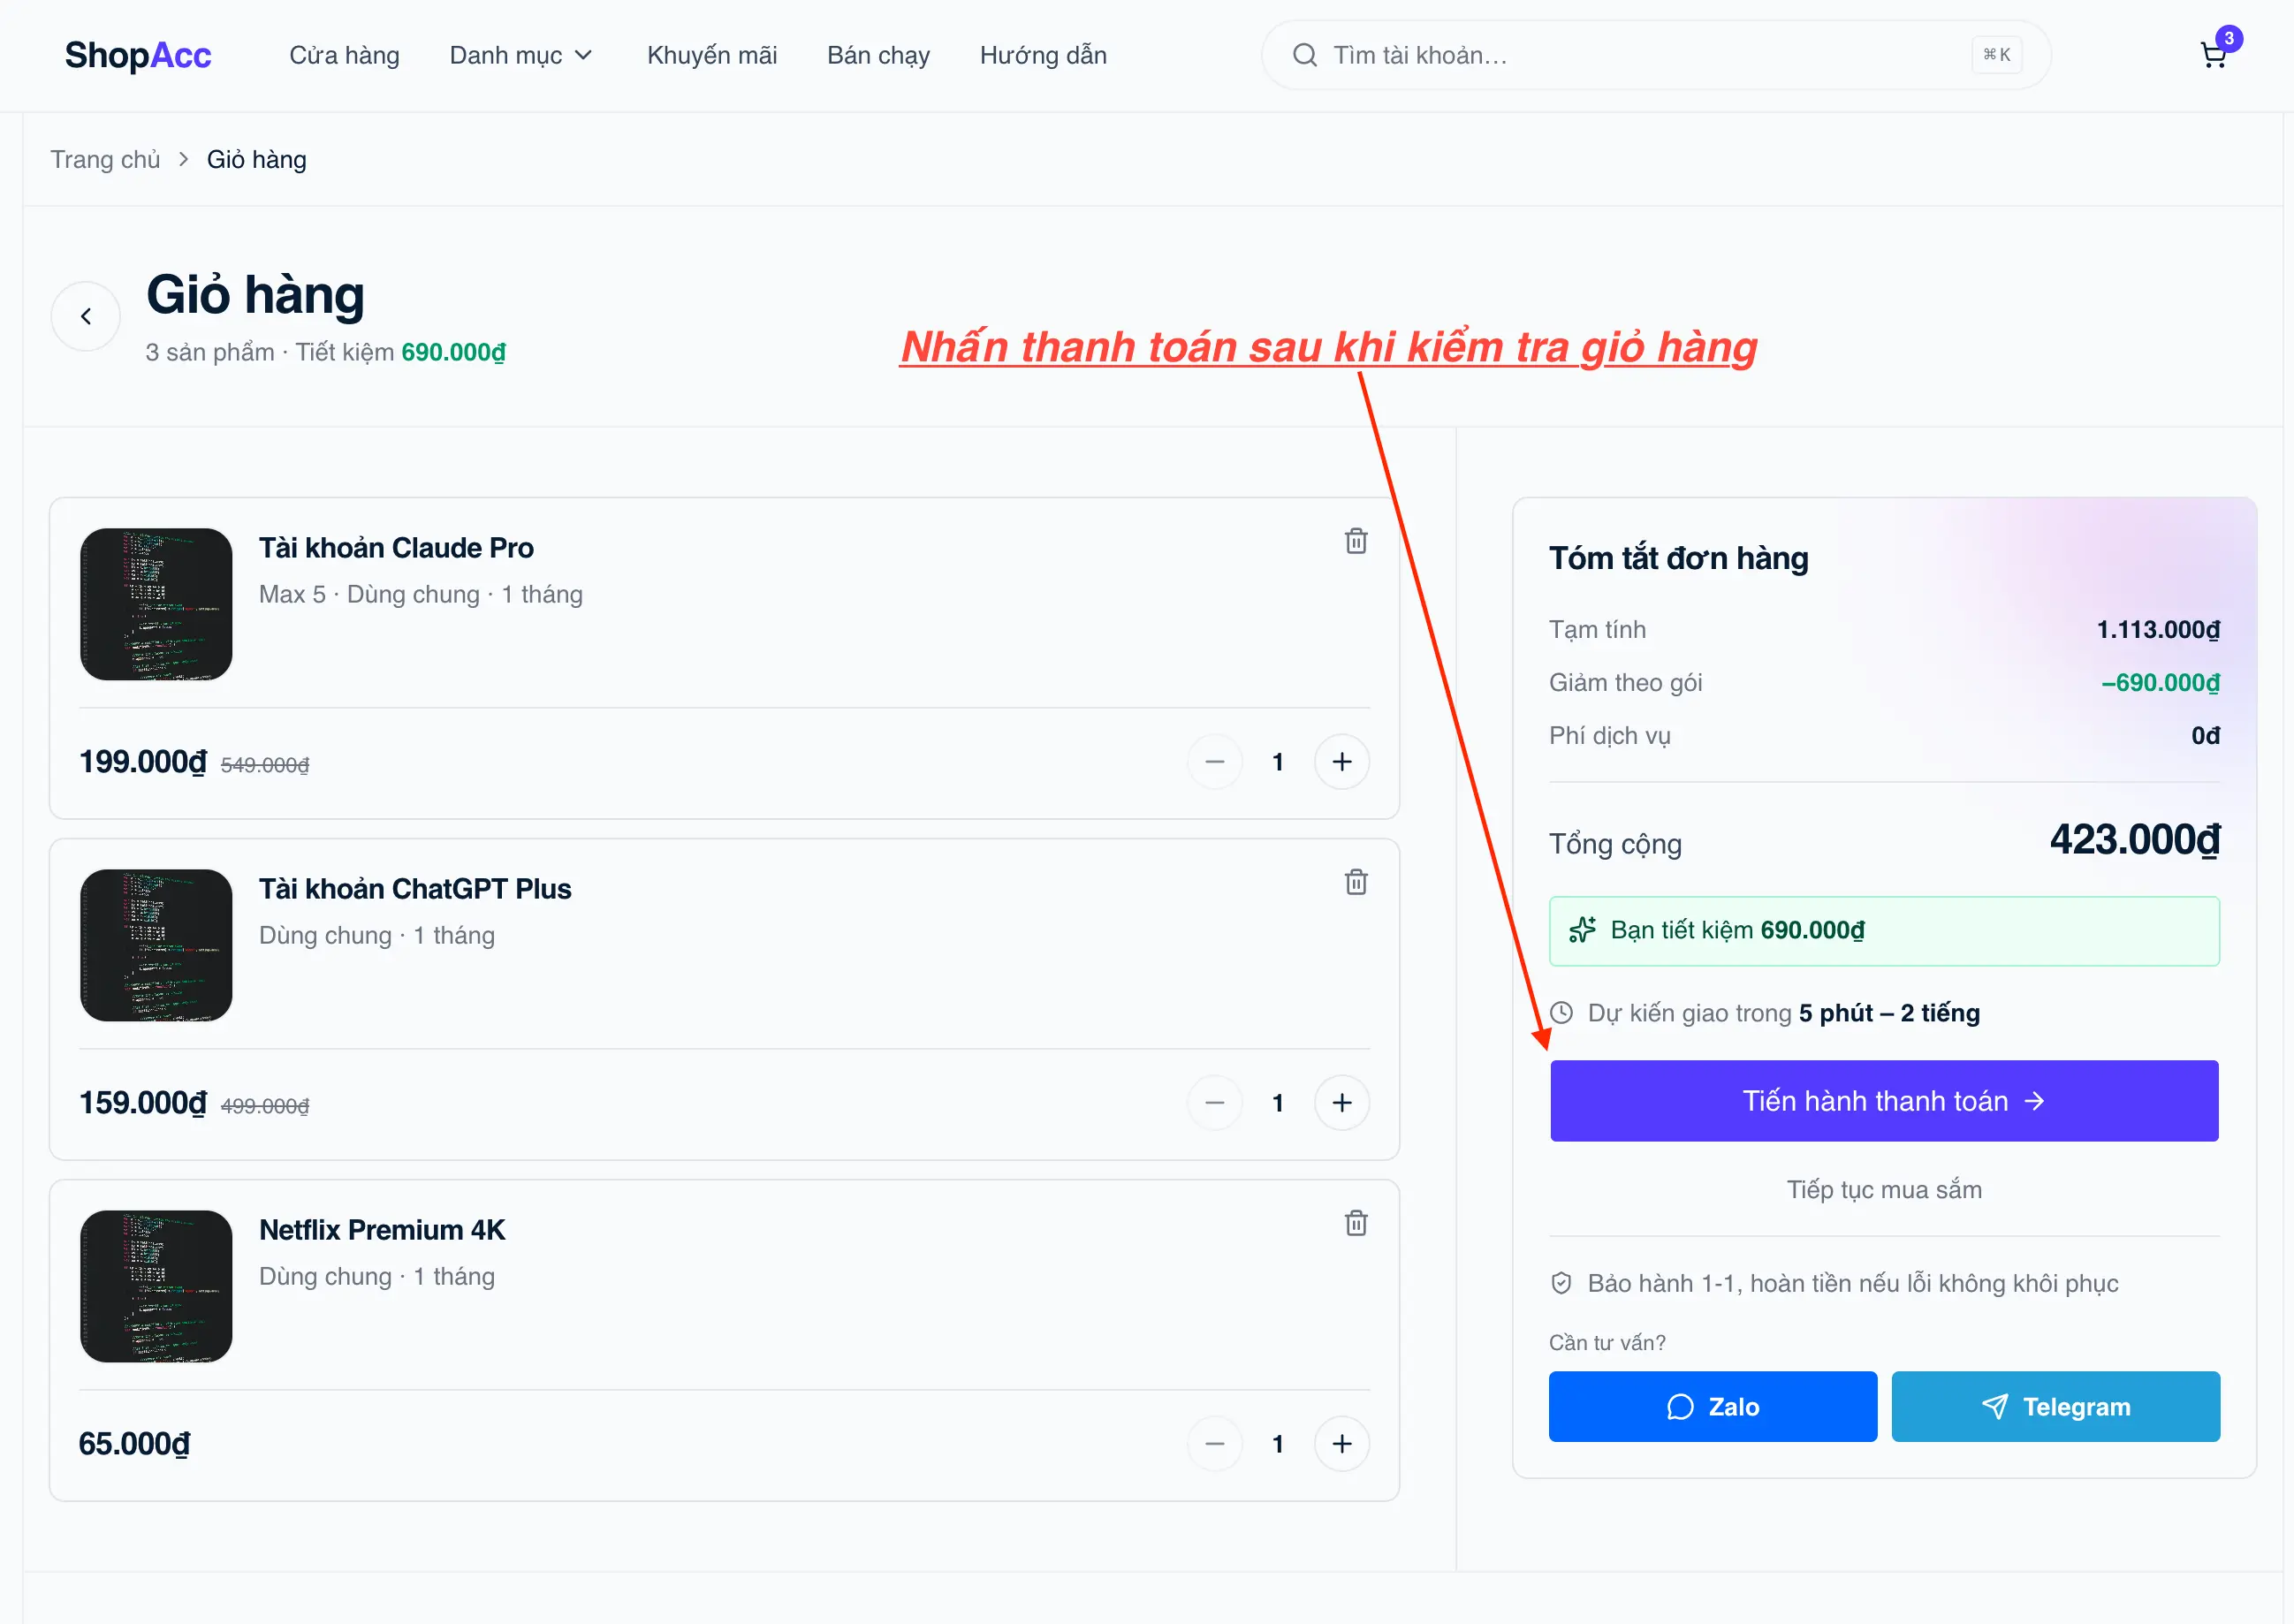Click the price 199.000₫
The width and height of the screenshot is (2294, 1624).
pos(143,762)
